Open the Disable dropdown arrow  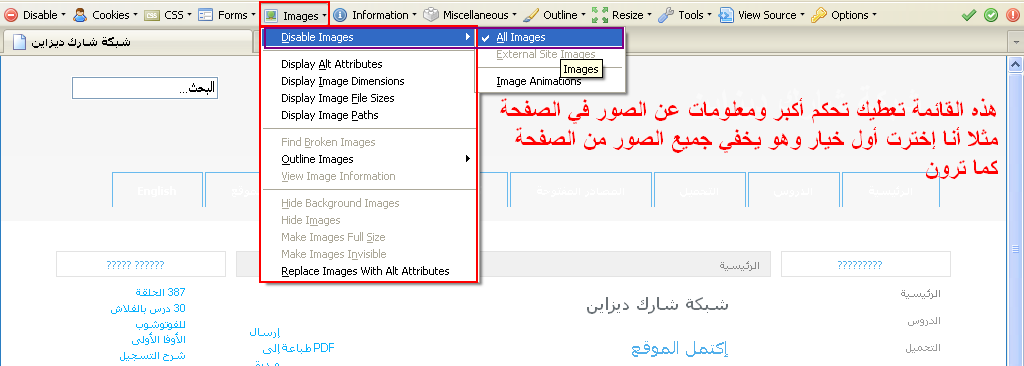(63, 15)
